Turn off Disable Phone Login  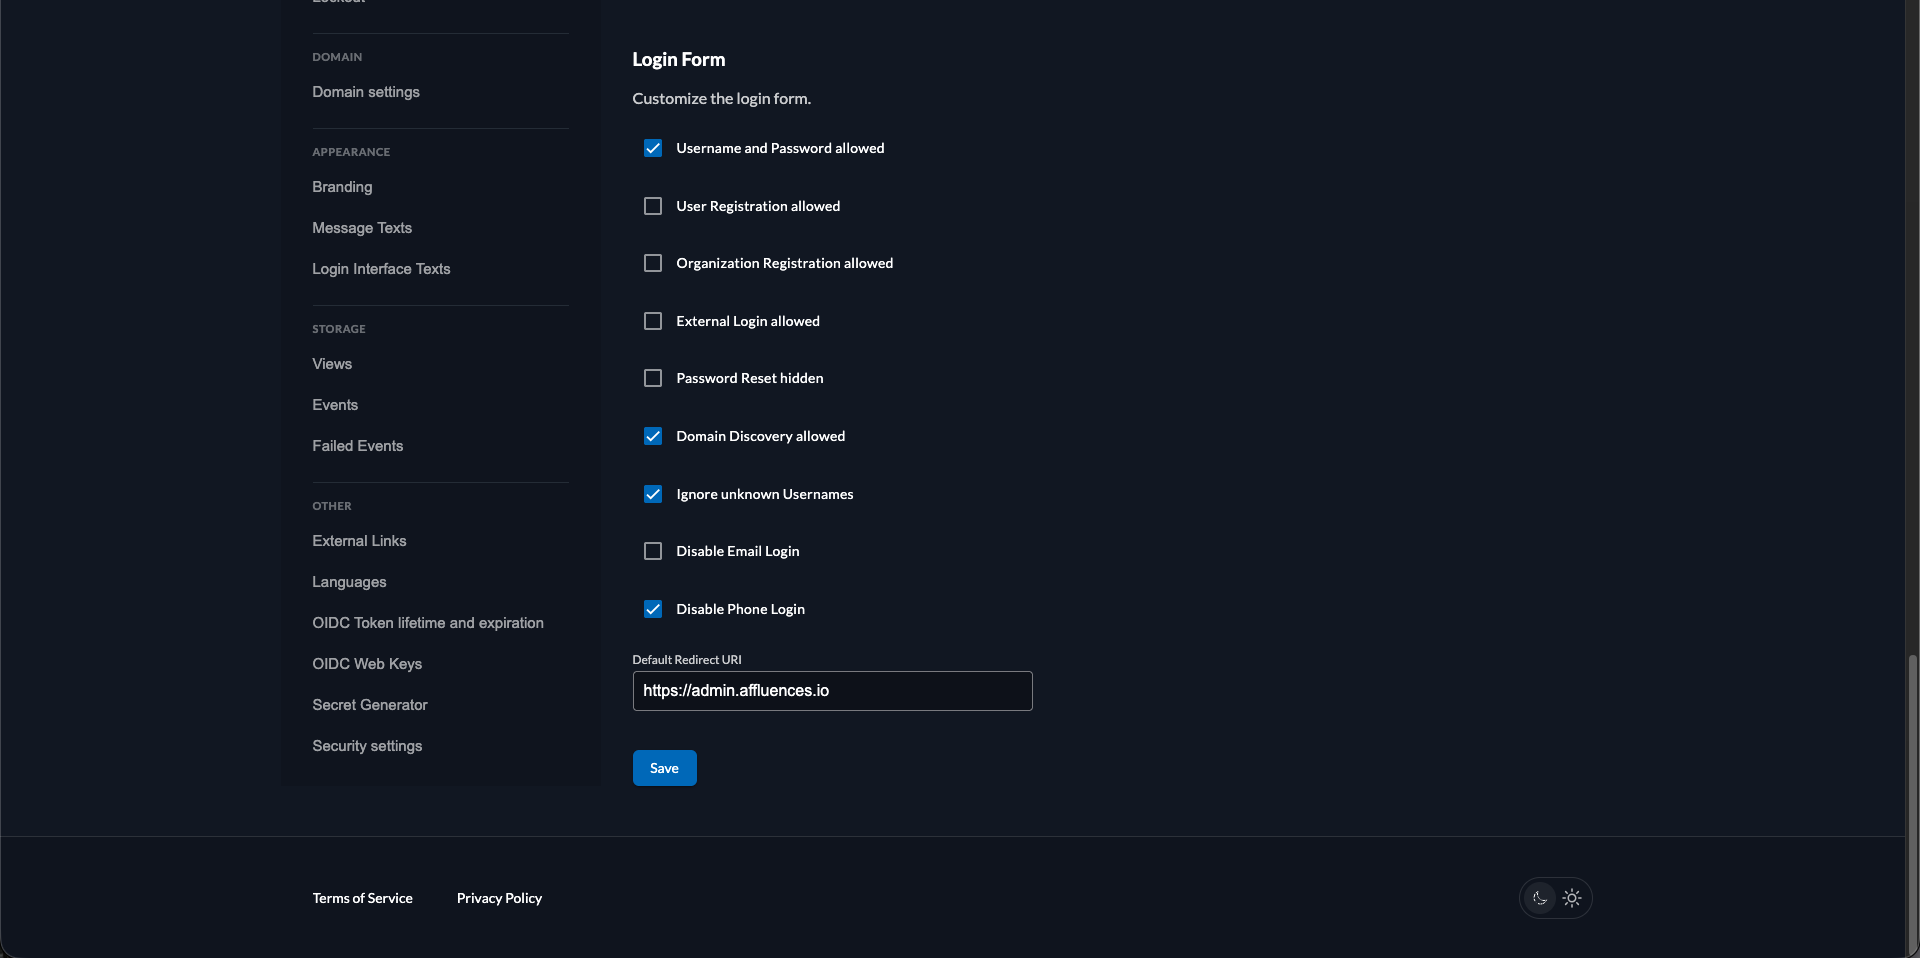(x=652, y=608)
